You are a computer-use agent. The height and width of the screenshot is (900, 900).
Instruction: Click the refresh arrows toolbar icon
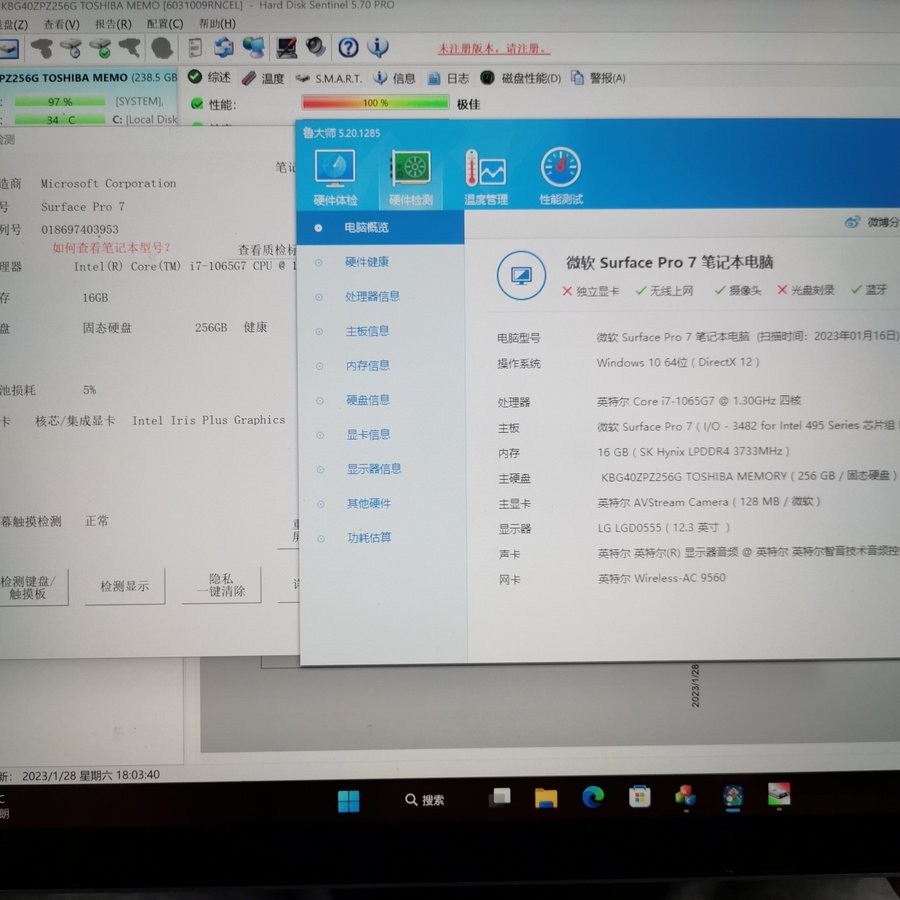tap(223, 48)
